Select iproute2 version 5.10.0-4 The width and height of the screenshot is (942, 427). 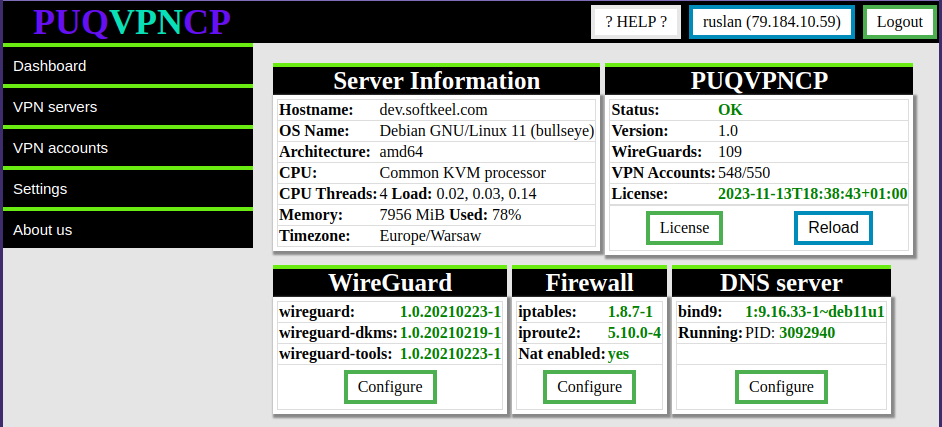pyautogui.click(x=634, y=333)
